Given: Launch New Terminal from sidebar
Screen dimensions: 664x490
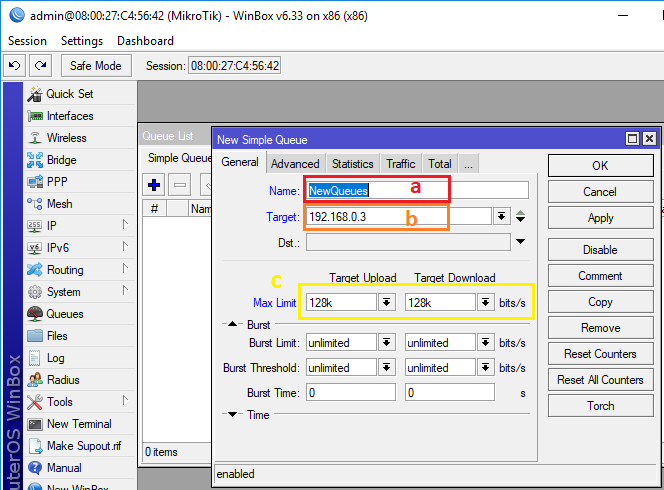Looking at the screenshot, I should (80, 424).
